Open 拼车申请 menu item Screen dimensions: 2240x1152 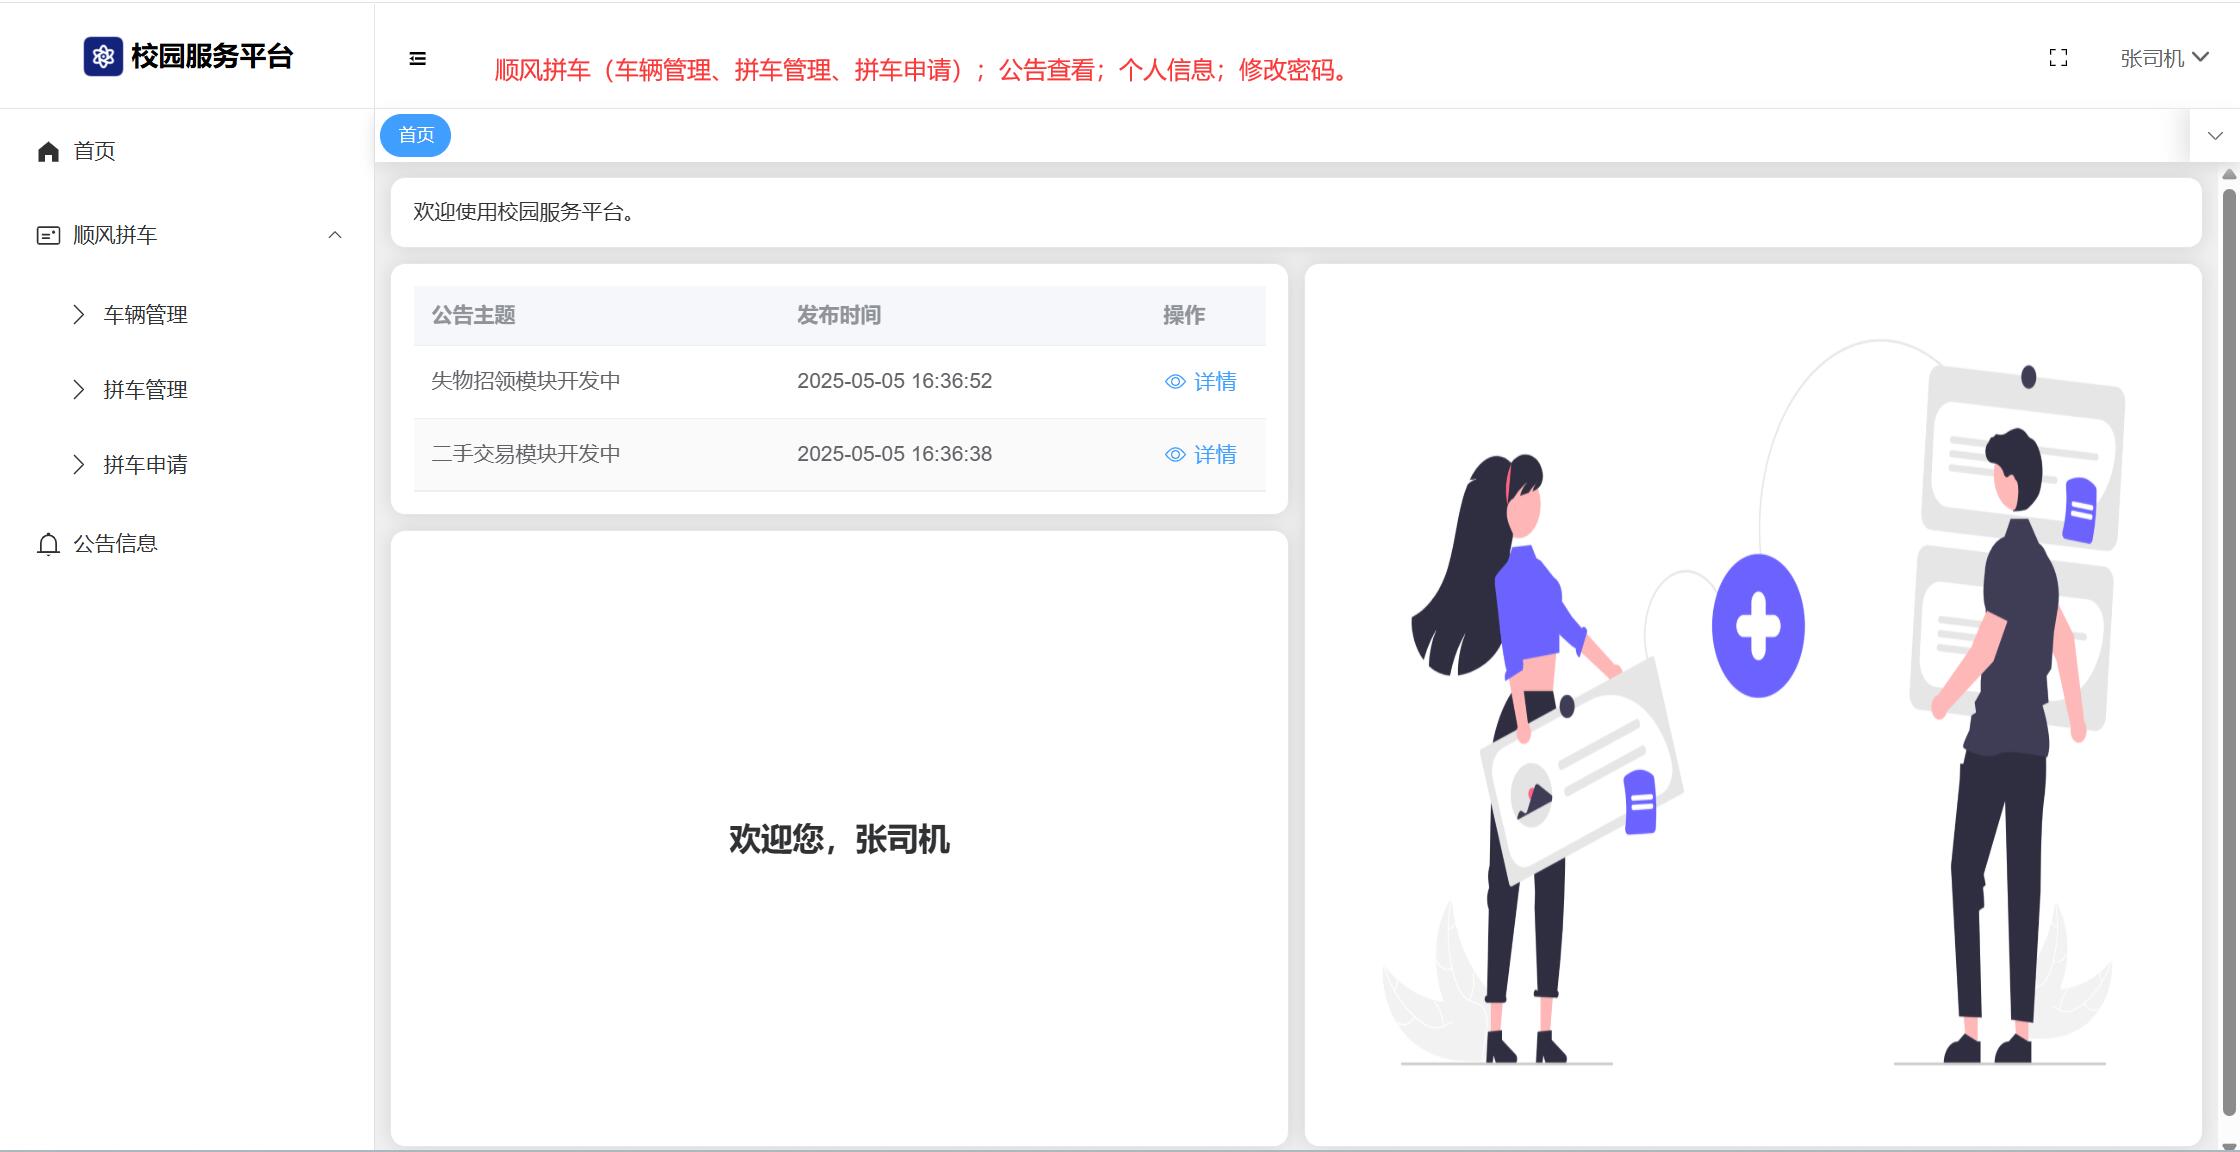(145, 465)
